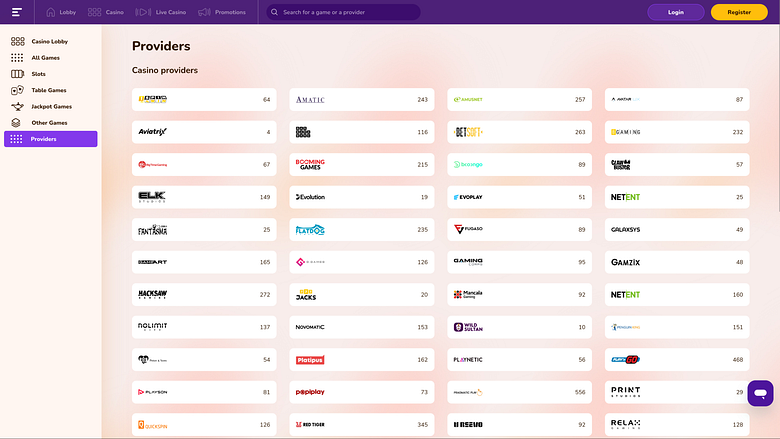The image size is (780, 439).
Task: Open Platipus provider logo
Action: click(x=310, y=359)
